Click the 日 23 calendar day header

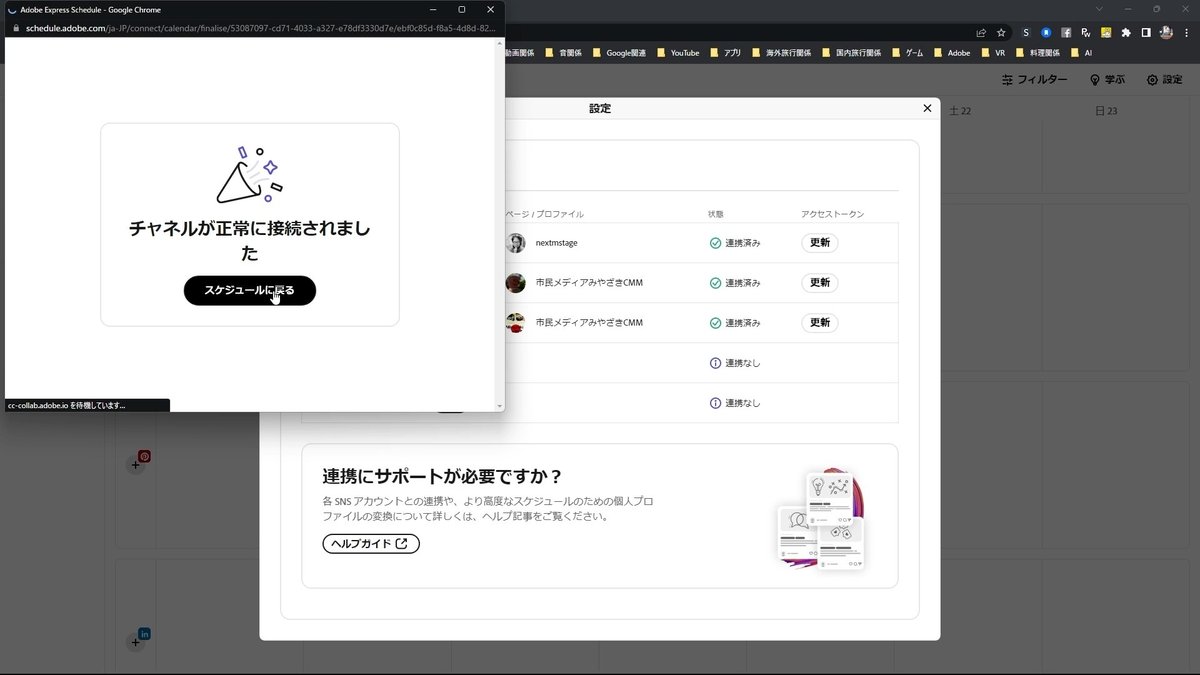click(x=1107, y=111)
